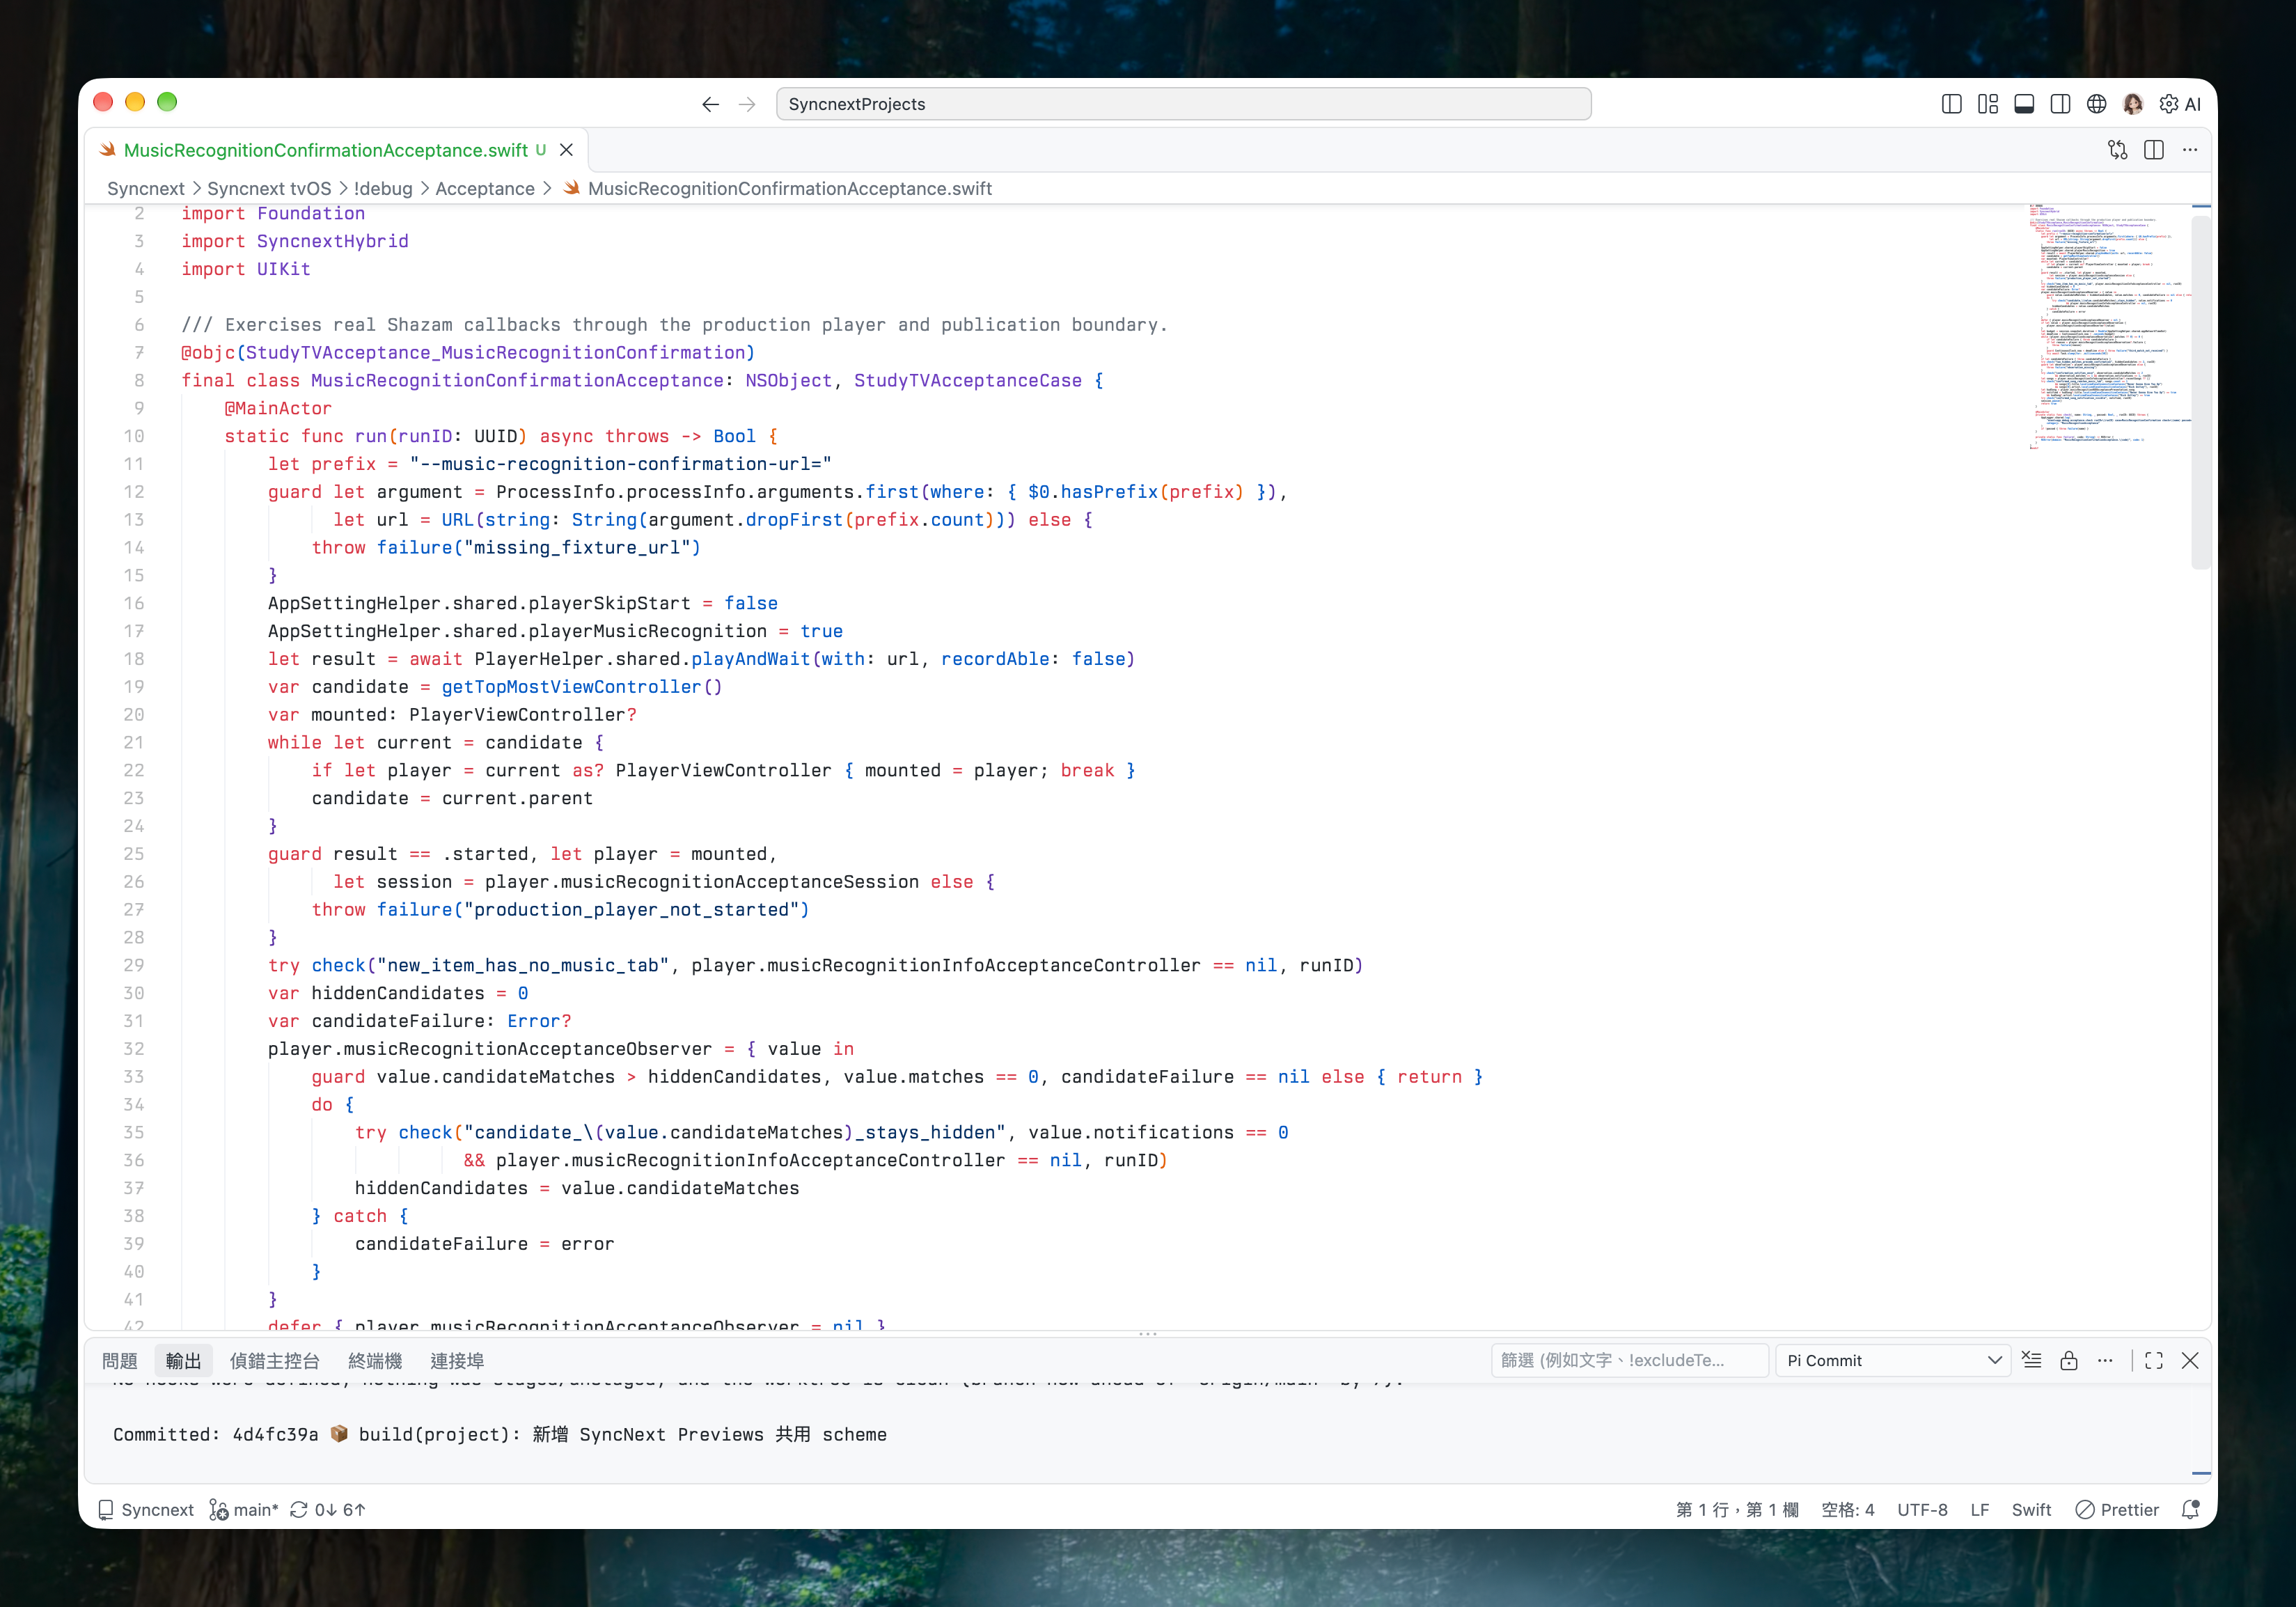The image size is (2296, 1607).
Task: Toggle the bottom panel visibility icon
Action: tap(2024, 104)
